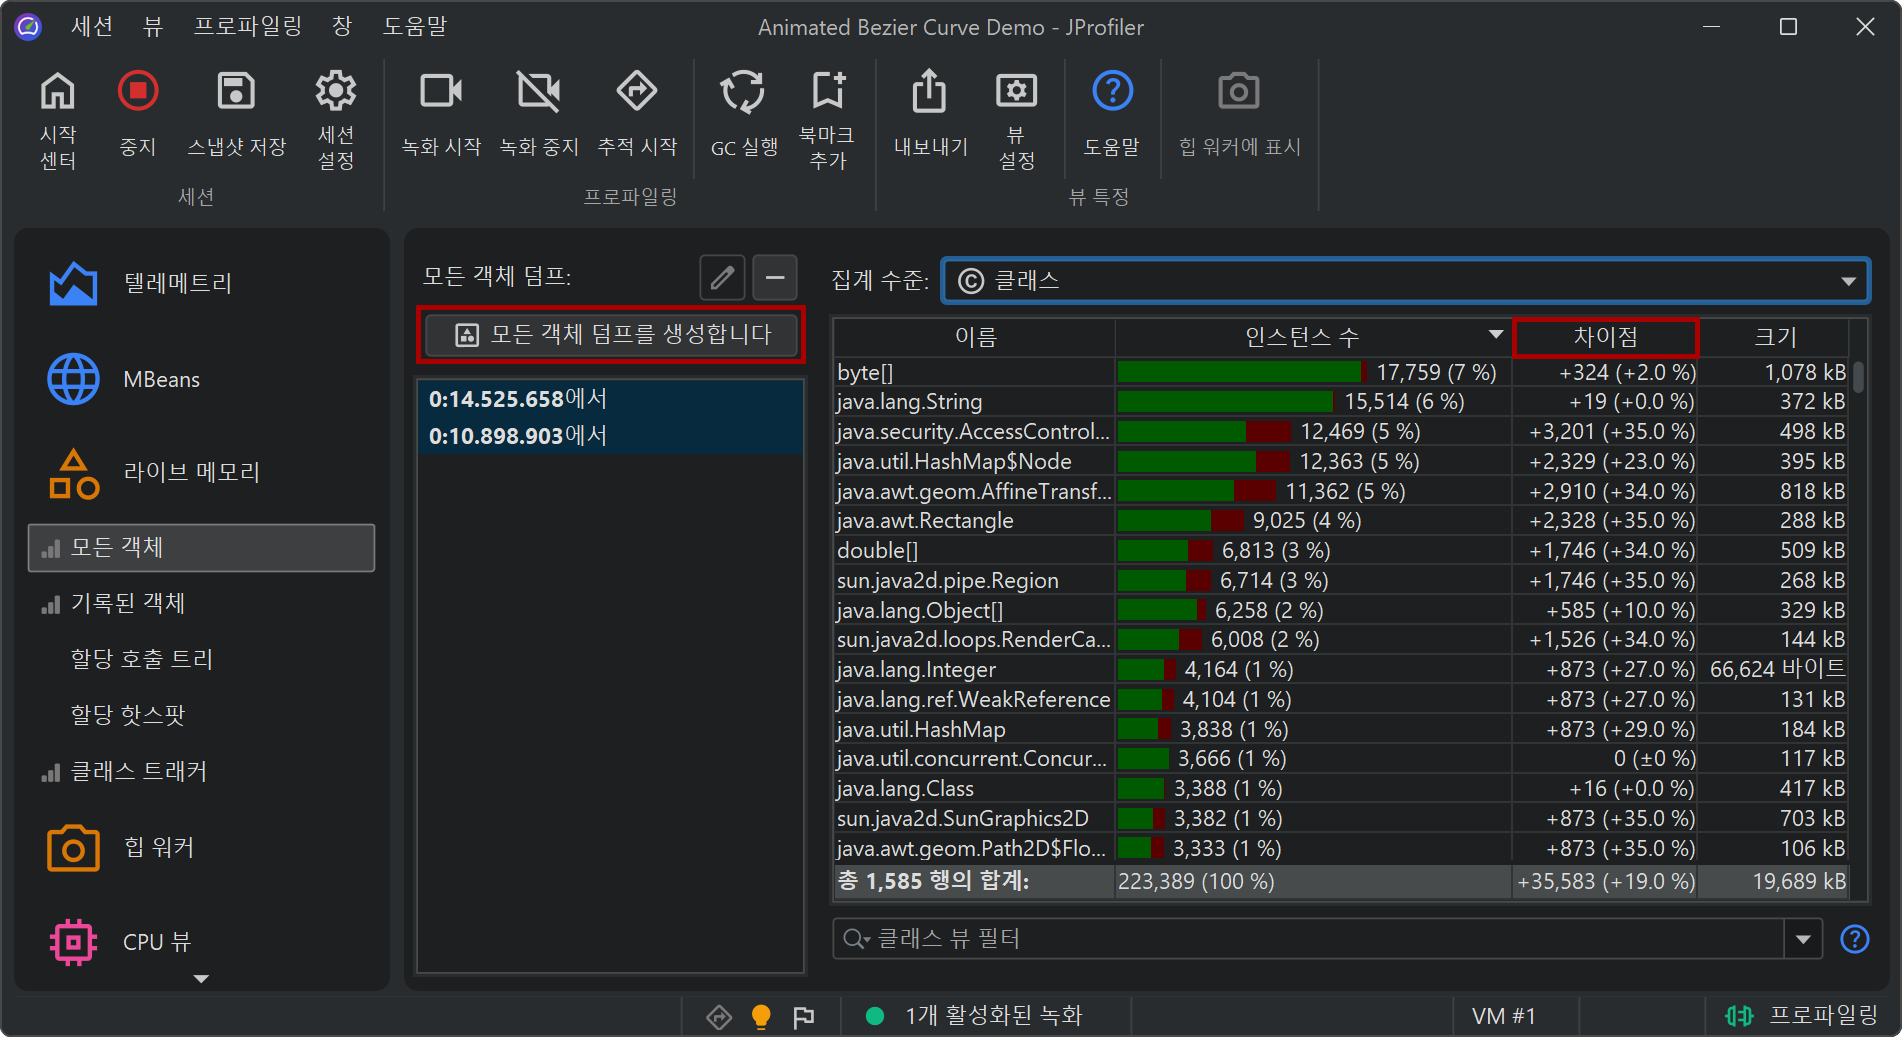Remove the selected dump with the minus button
Screen dimensions: 1902x1037
[x=775, y=278]
